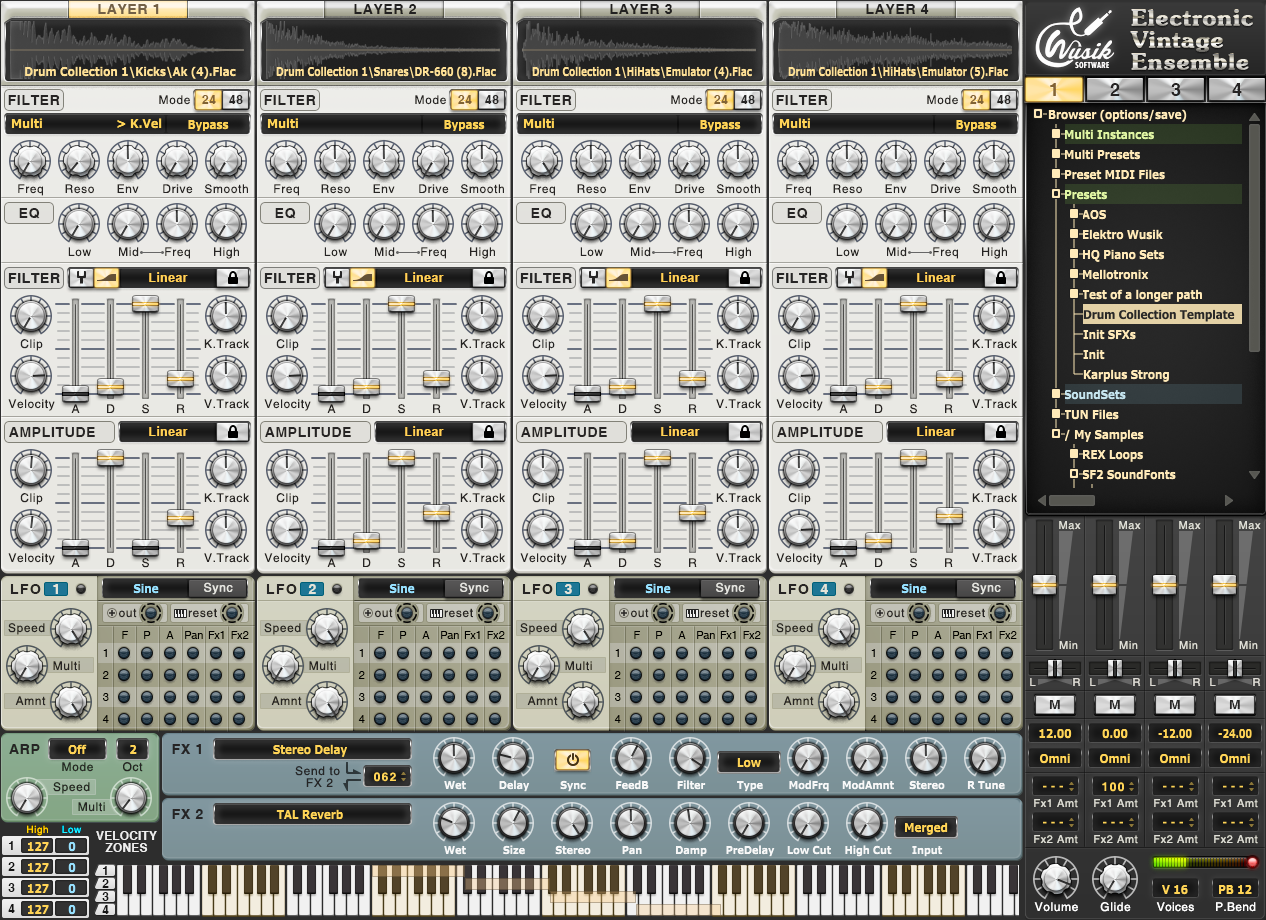Image resolution: width=1266 pixels, height=920 pixels.
Task: Turn the Layer 1 Freq knob
Action: pos(30,160)
